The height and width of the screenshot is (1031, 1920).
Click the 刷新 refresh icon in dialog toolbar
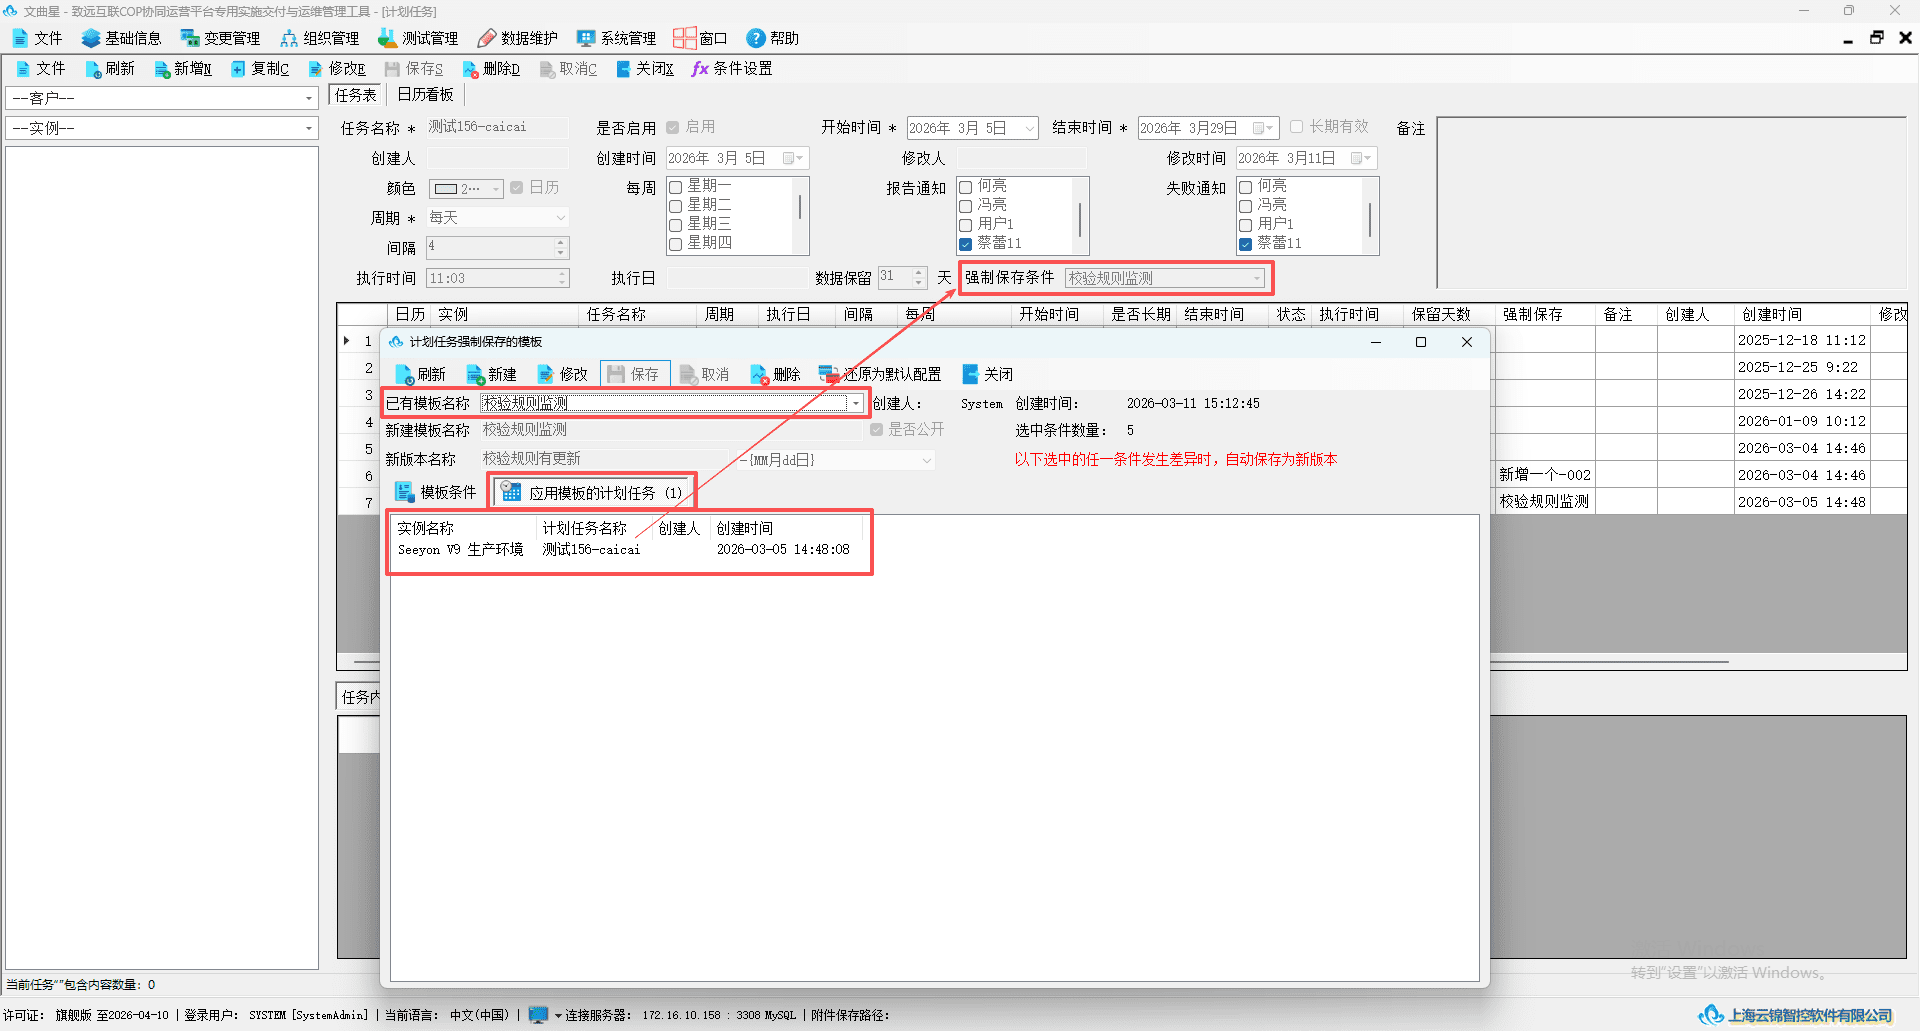point(405,375)
